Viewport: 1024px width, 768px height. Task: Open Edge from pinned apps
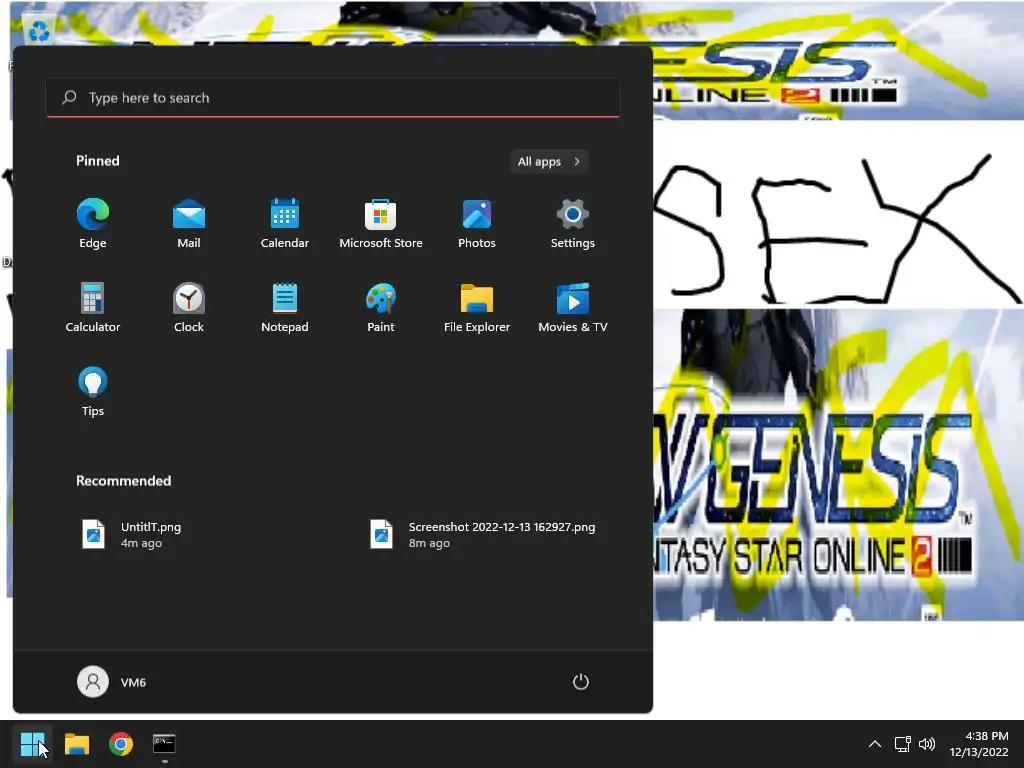[x=93, y=223]
